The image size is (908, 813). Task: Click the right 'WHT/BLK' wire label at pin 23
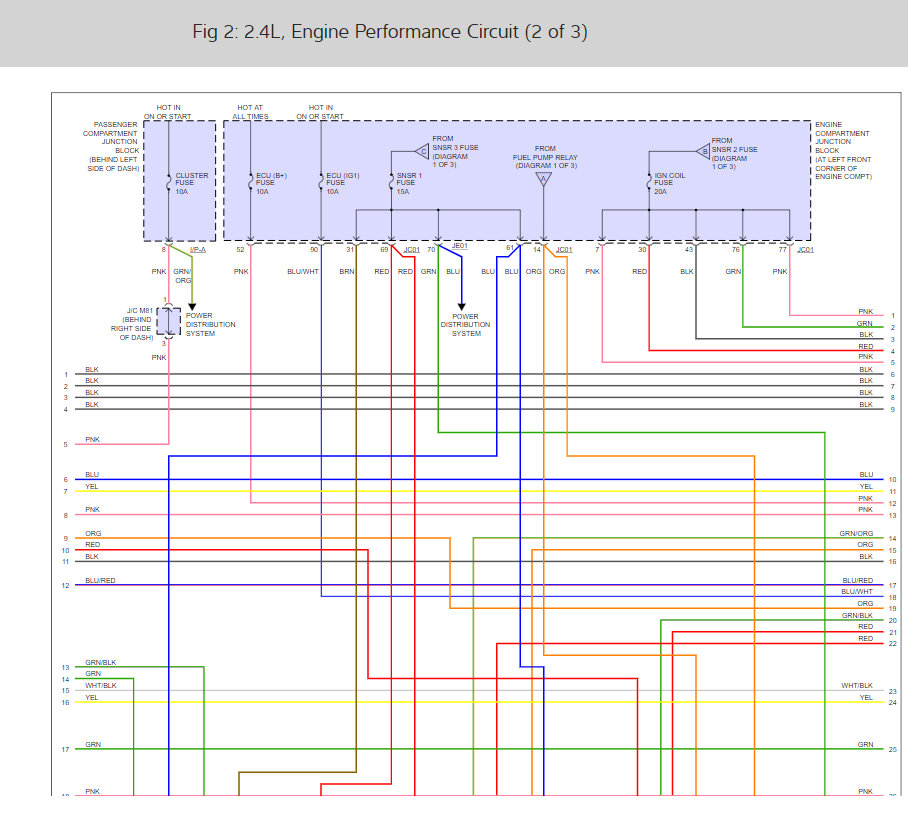coord(857,686)
